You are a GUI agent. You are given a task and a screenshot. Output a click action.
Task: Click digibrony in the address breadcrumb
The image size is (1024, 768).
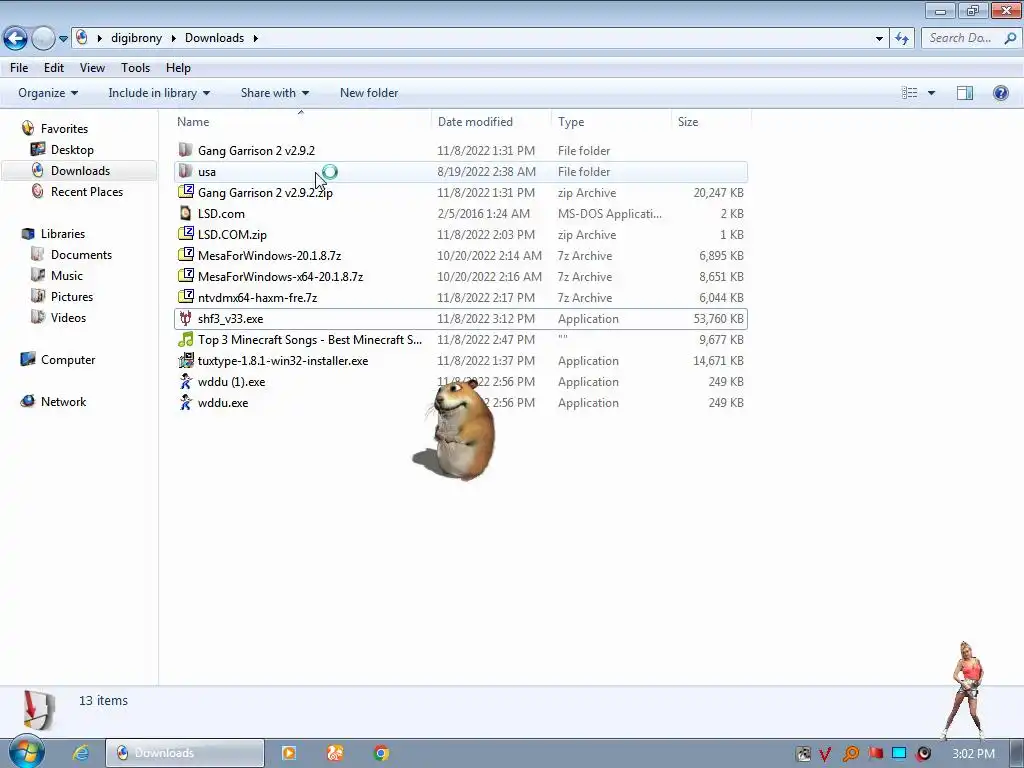coord(136,38)
